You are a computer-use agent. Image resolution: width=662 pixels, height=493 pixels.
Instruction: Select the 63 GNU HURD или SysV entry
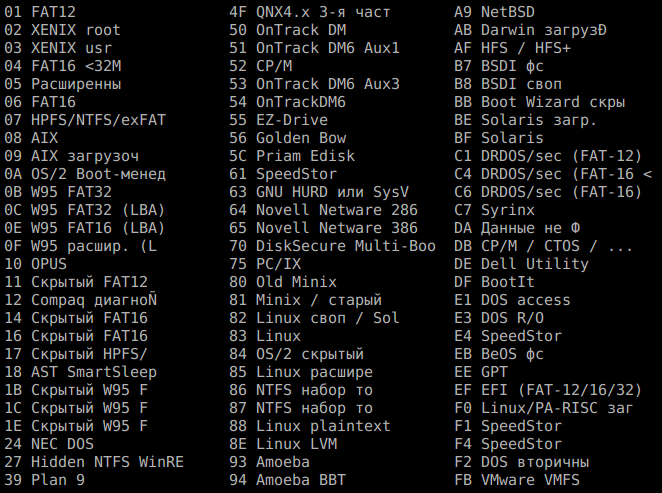tap(319, 192)
